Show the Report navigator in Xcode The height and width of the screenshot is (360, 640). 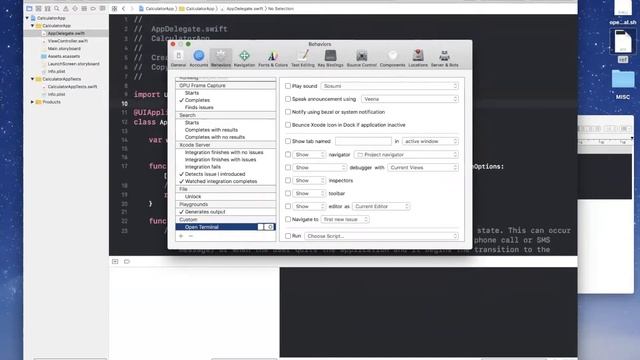pyautogui.click(x=102, y=8)
